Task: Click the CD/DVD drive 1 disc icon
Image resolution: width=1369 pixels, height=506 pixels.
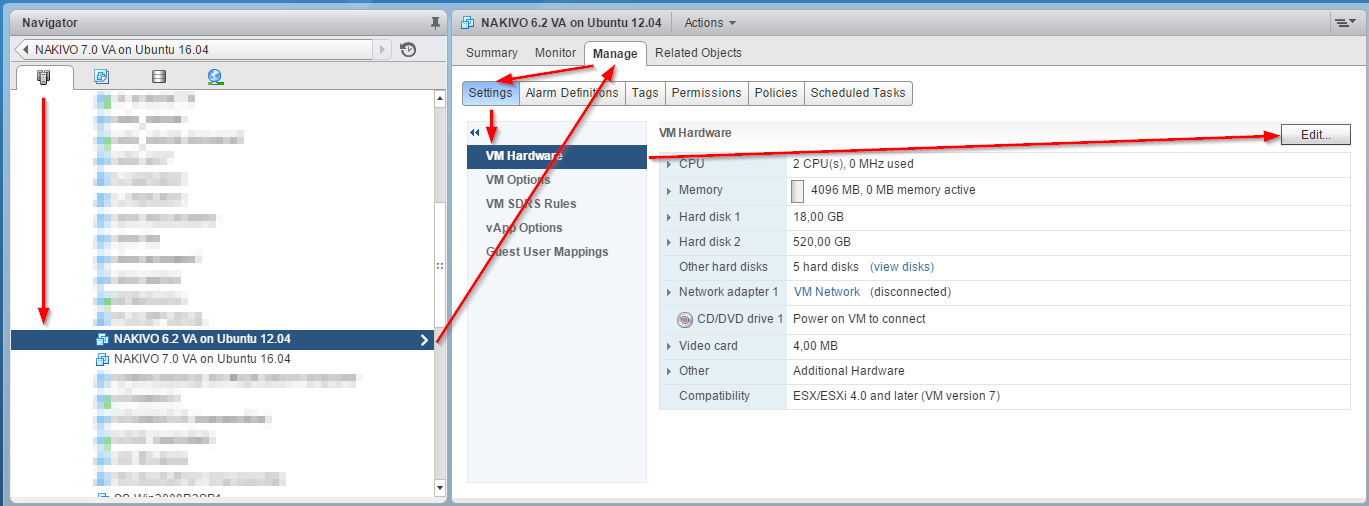Action: (684, 320)
